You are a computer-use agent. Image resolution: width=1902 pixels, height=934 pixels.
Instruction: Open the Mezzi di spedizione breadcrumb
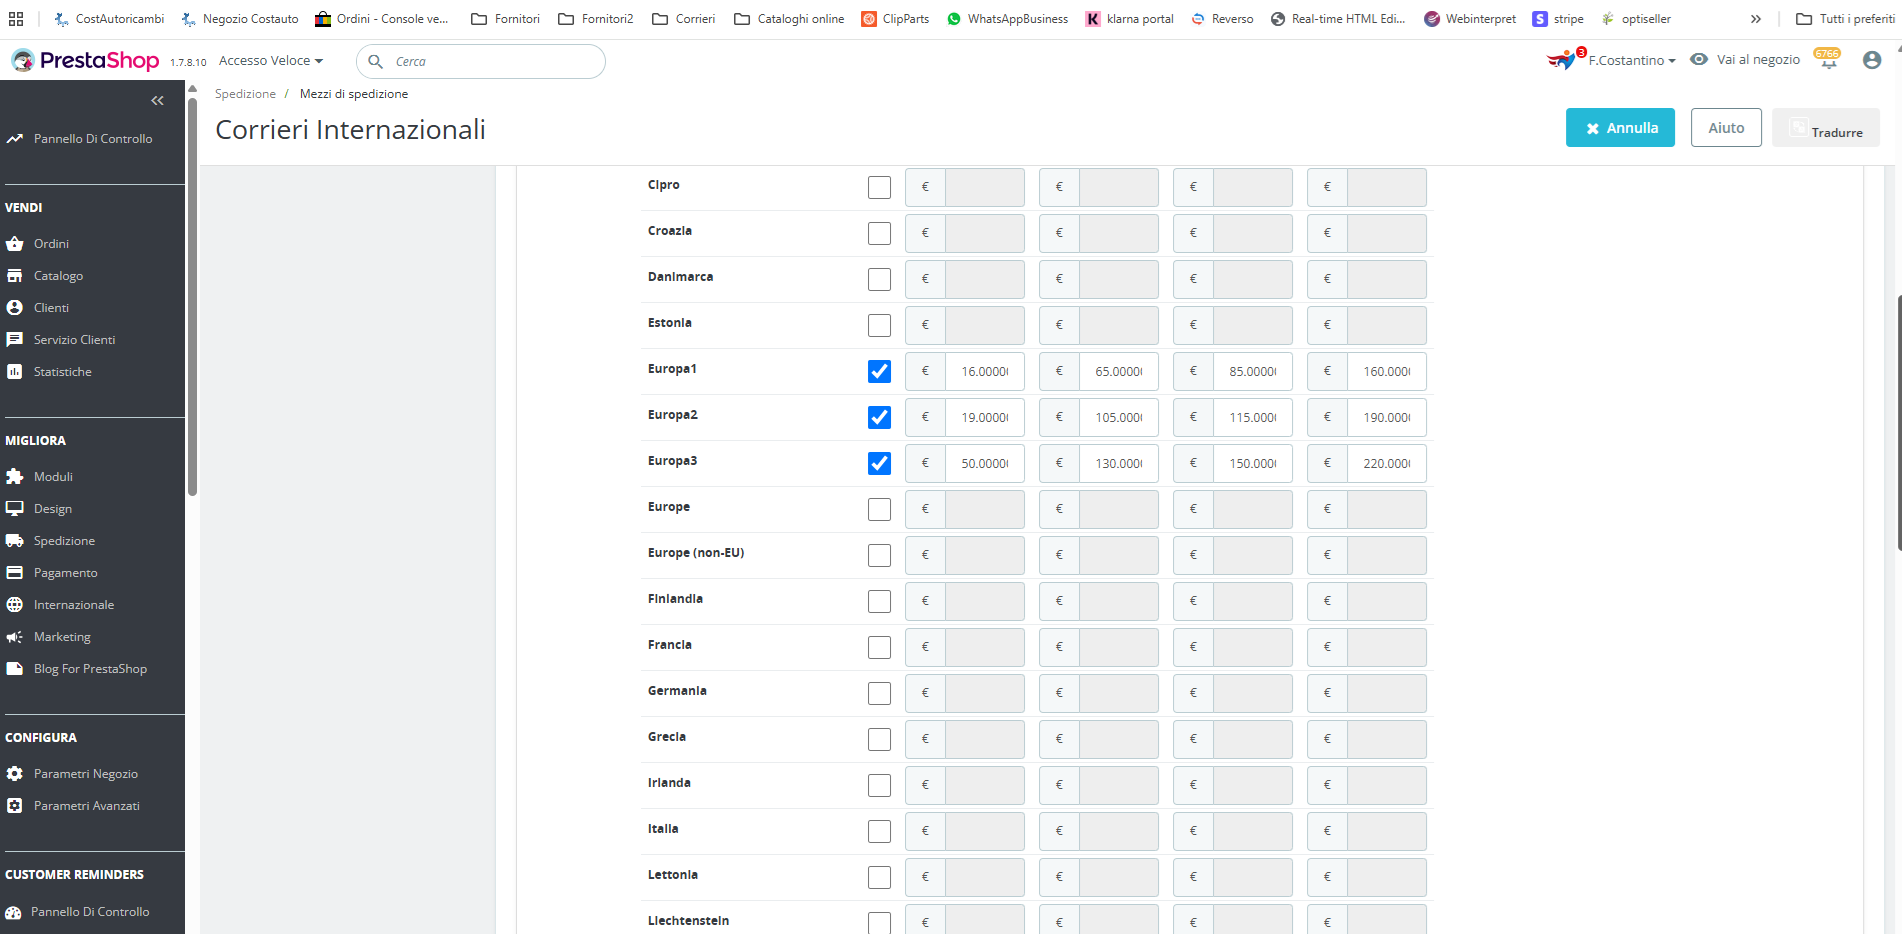pos(354,94)
